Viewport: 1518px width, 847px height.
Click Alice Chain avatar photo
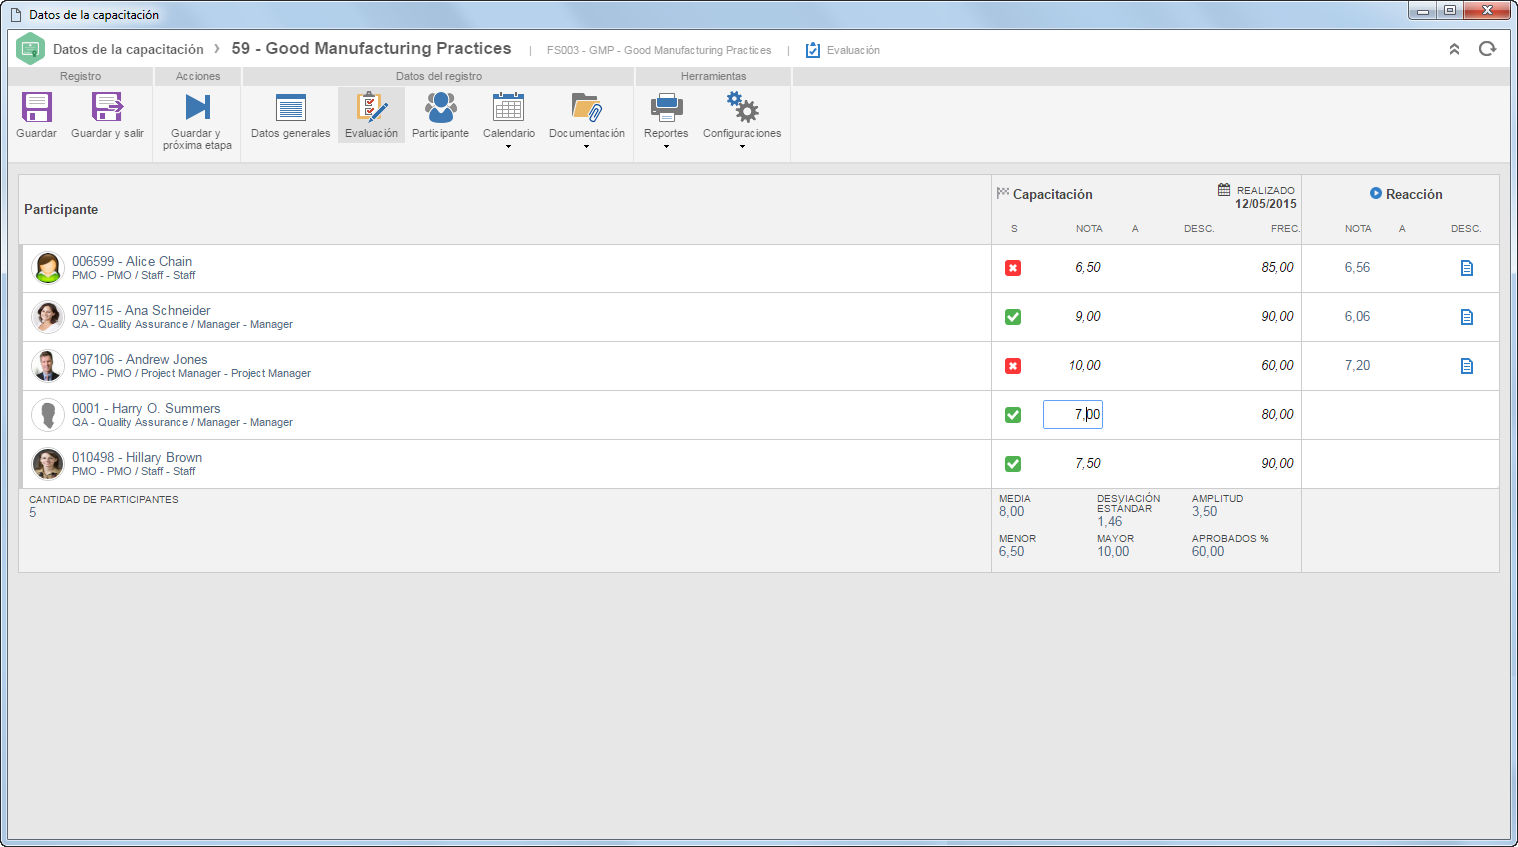[x=48, y=268]
